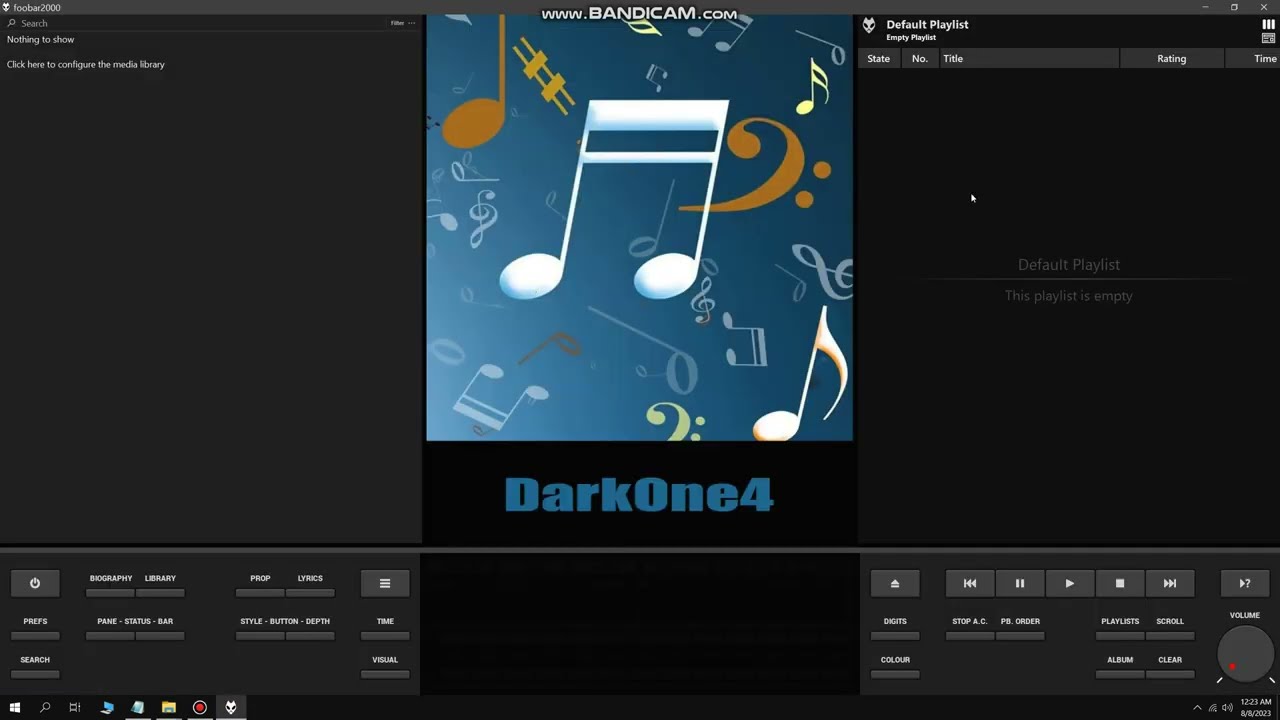
Task: Click the 'Nothing to show' library text
Action: pos(41,39)
